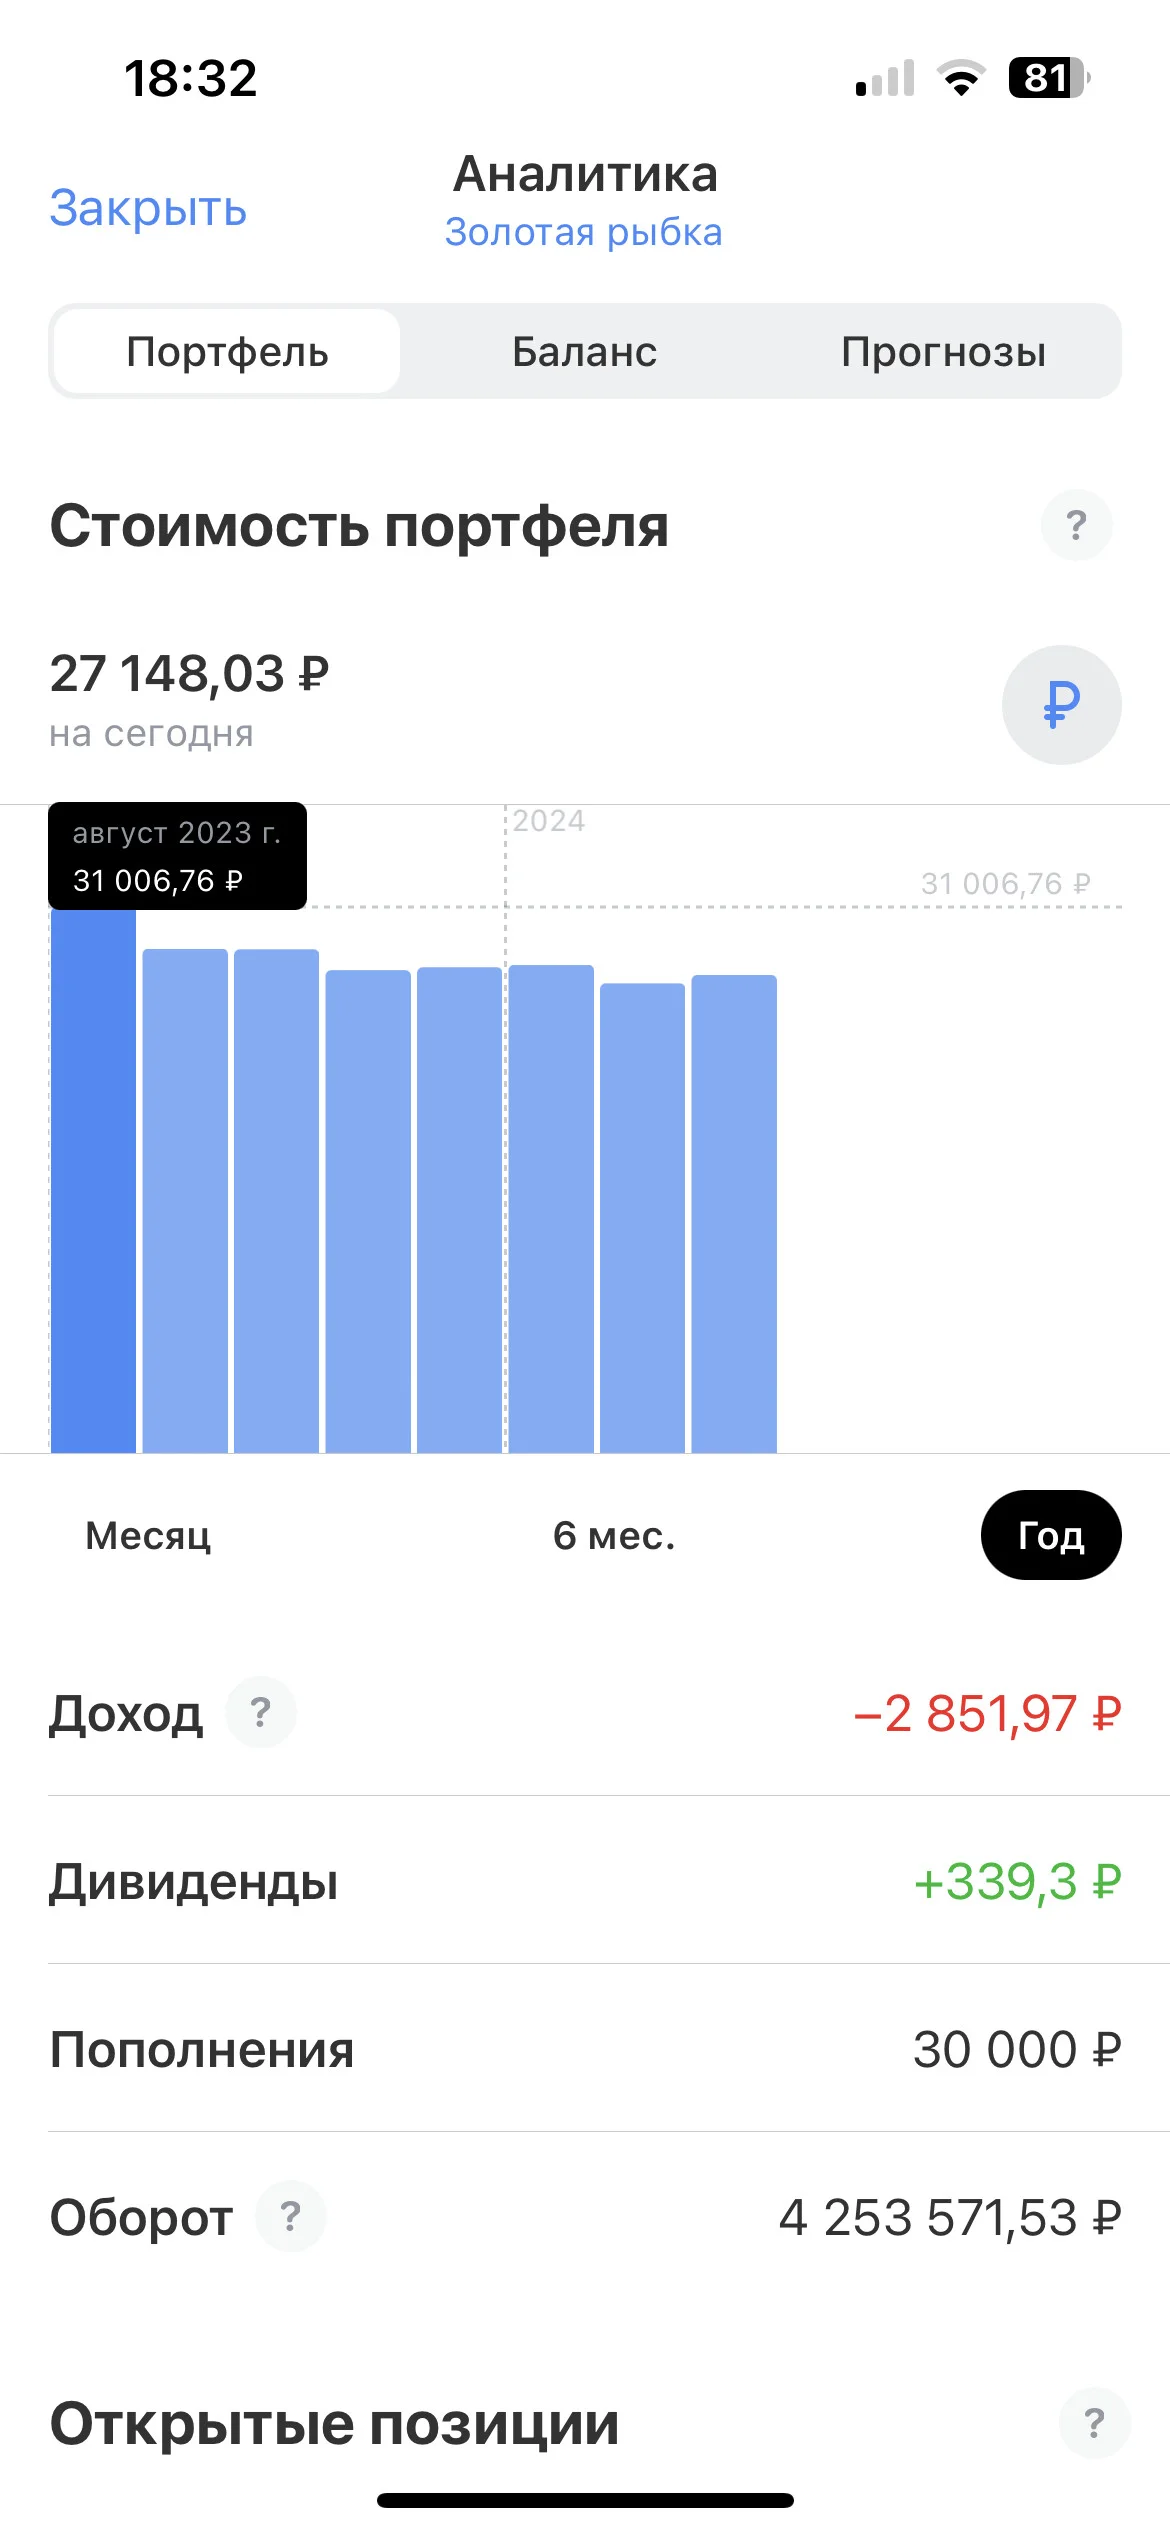Switch to the Баланс tab
Screen dimensions: 1170x2532
pos(585,351)
